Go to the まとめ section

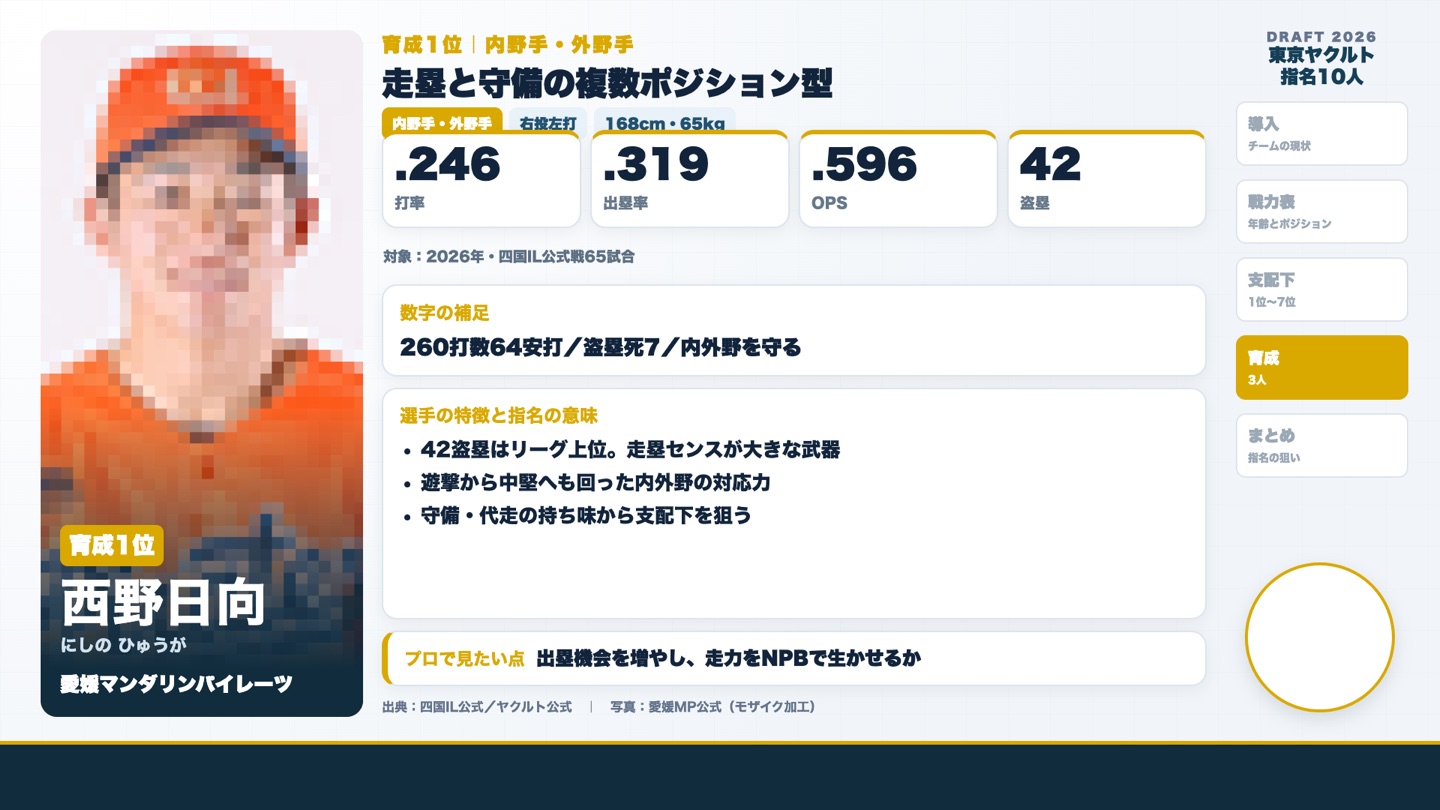tap(1321, 445)
